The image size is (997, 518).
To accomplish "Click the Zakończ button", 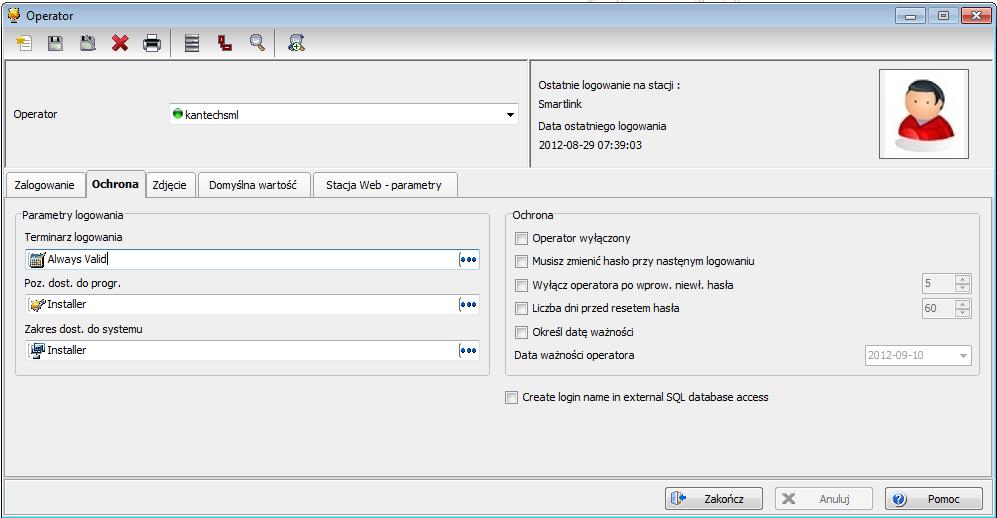I will 714,499.
